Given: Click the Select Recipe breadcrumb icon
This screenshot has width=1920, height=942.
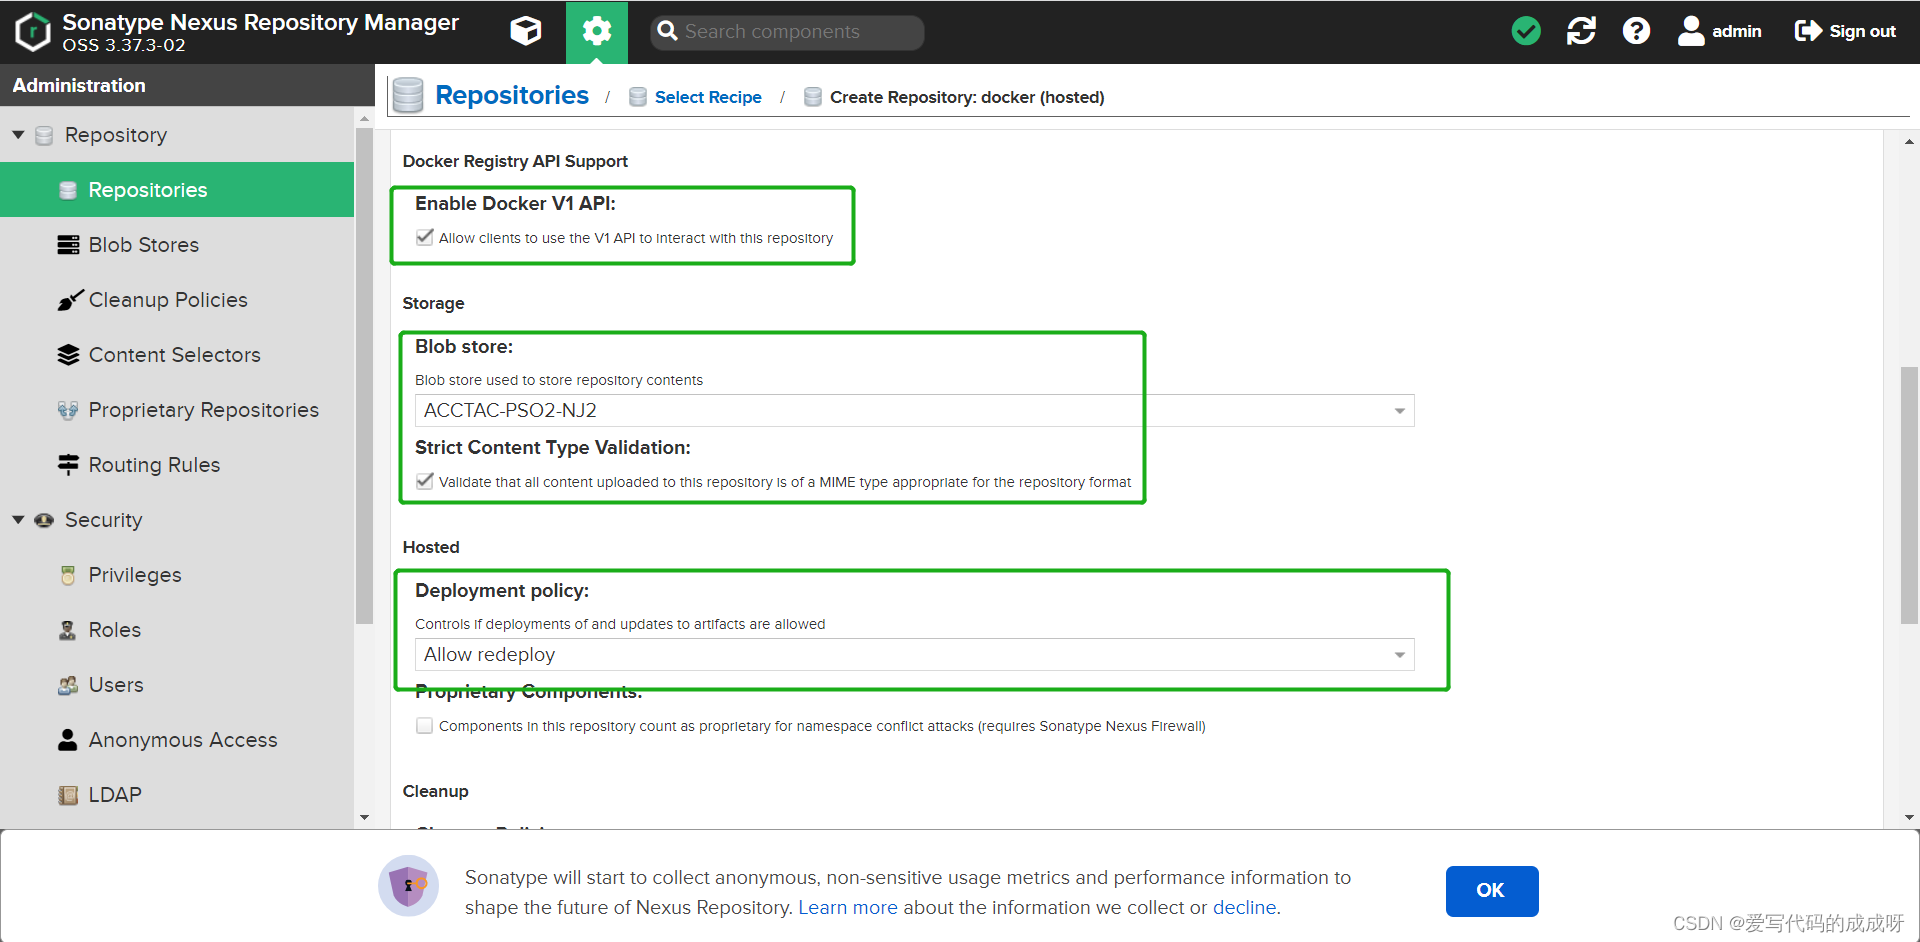Looking at the screenshot, I should tap(637, 97).
